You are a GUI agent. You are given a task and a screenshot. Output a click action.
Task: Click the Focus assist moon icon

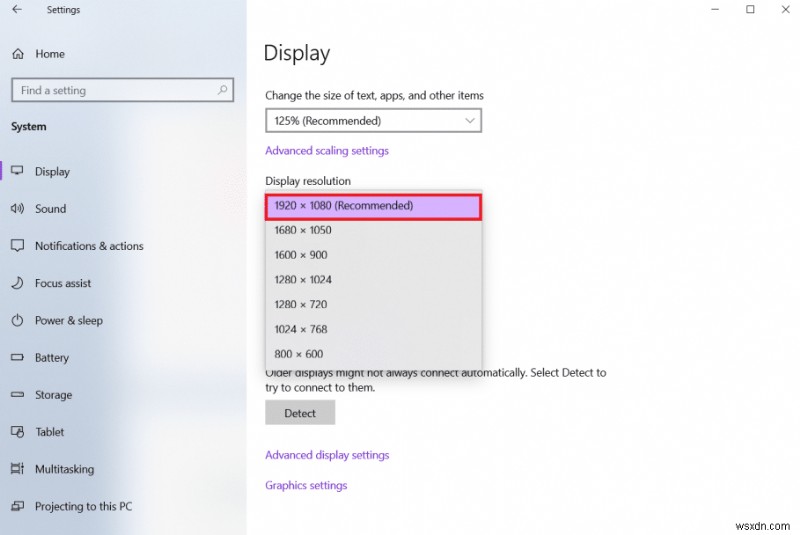coord(17,283)
